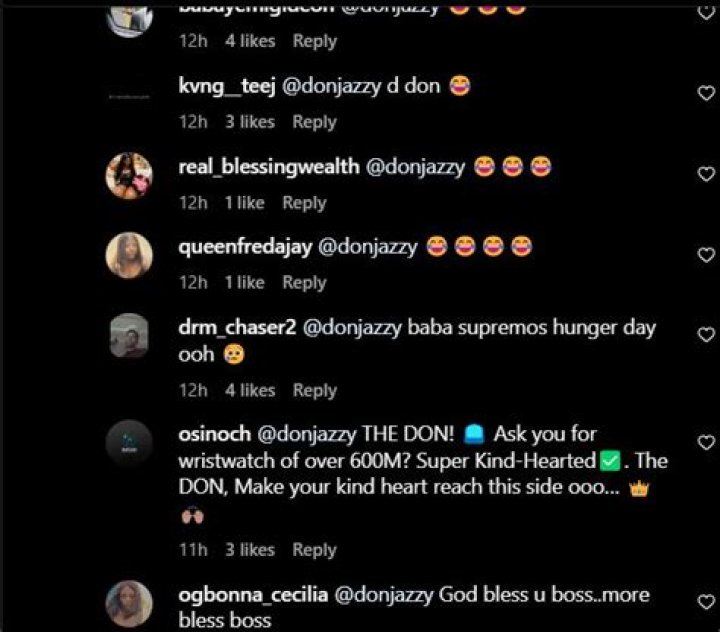Like queenfredajay's comment with heart icon
This screenshot has width=720, height=632.
[706, 253]
